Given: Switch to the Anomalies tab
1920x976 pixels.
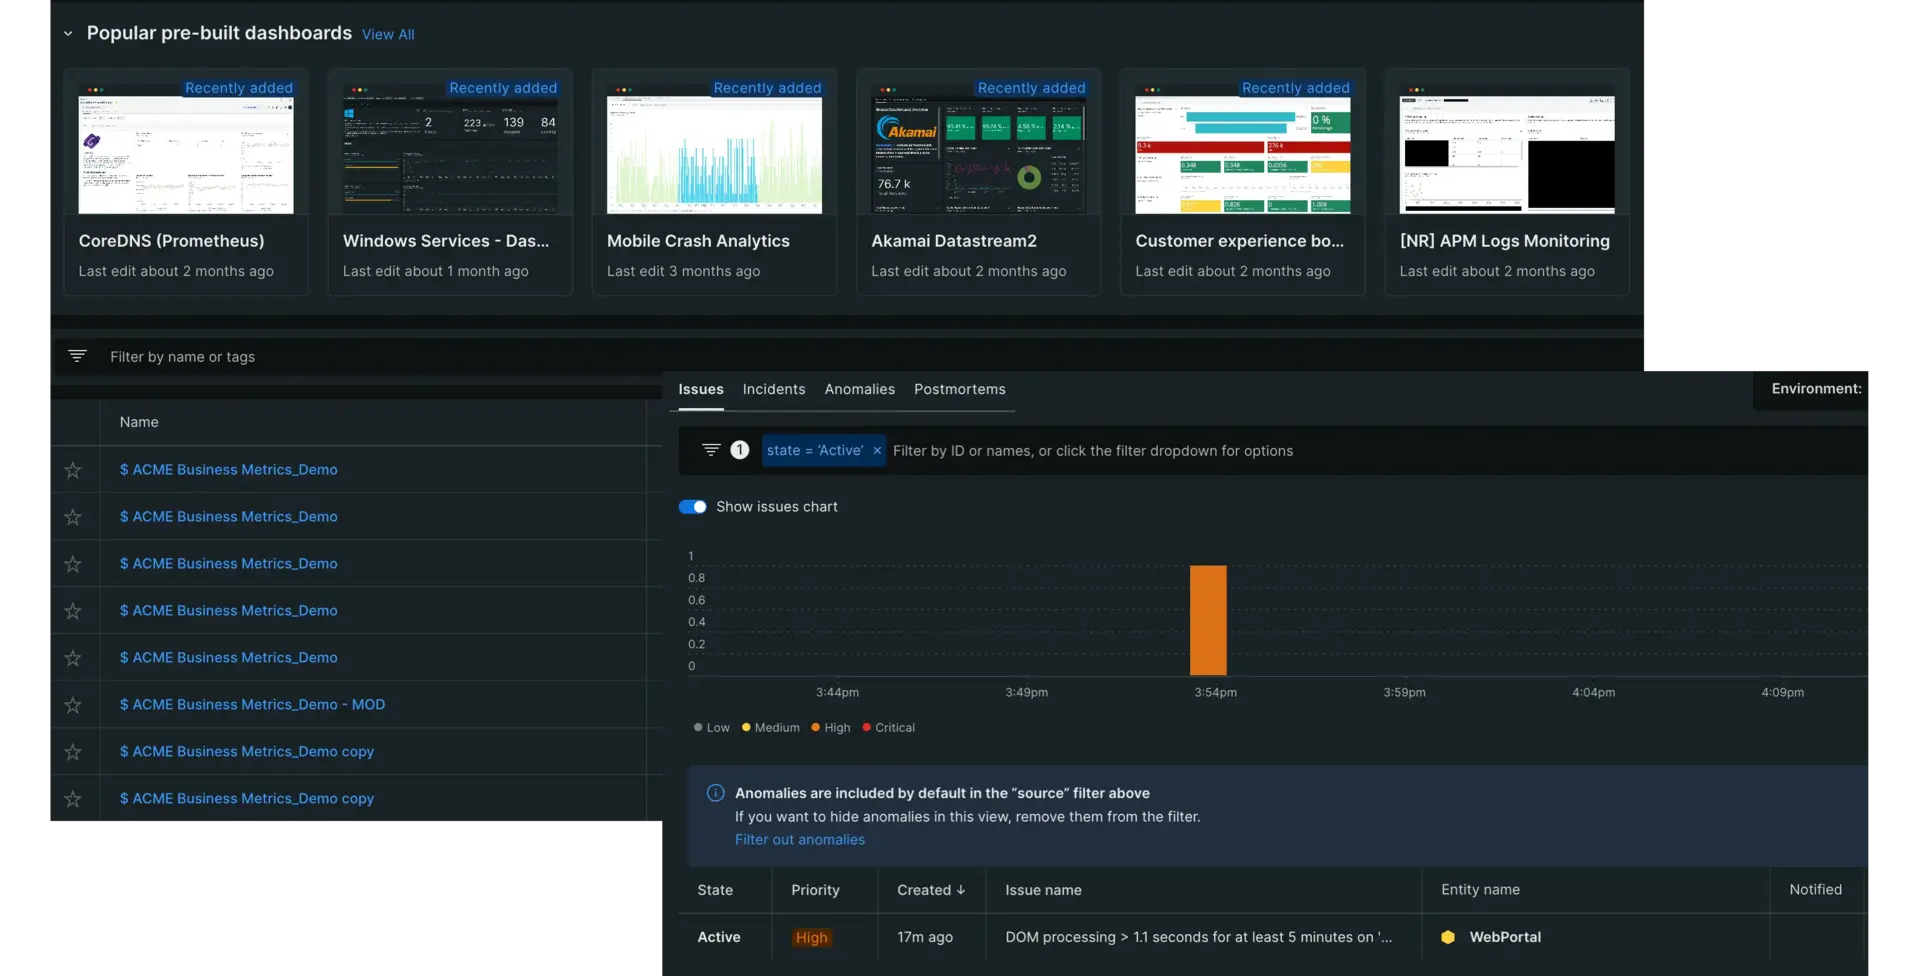Looking at the screenshot, I should point(859,390).
